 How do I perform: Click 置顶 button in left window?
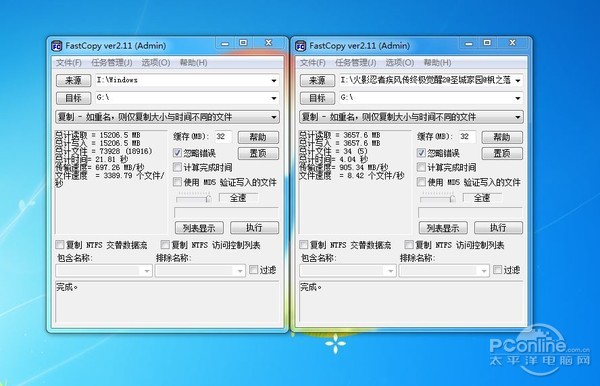(258, 153)
